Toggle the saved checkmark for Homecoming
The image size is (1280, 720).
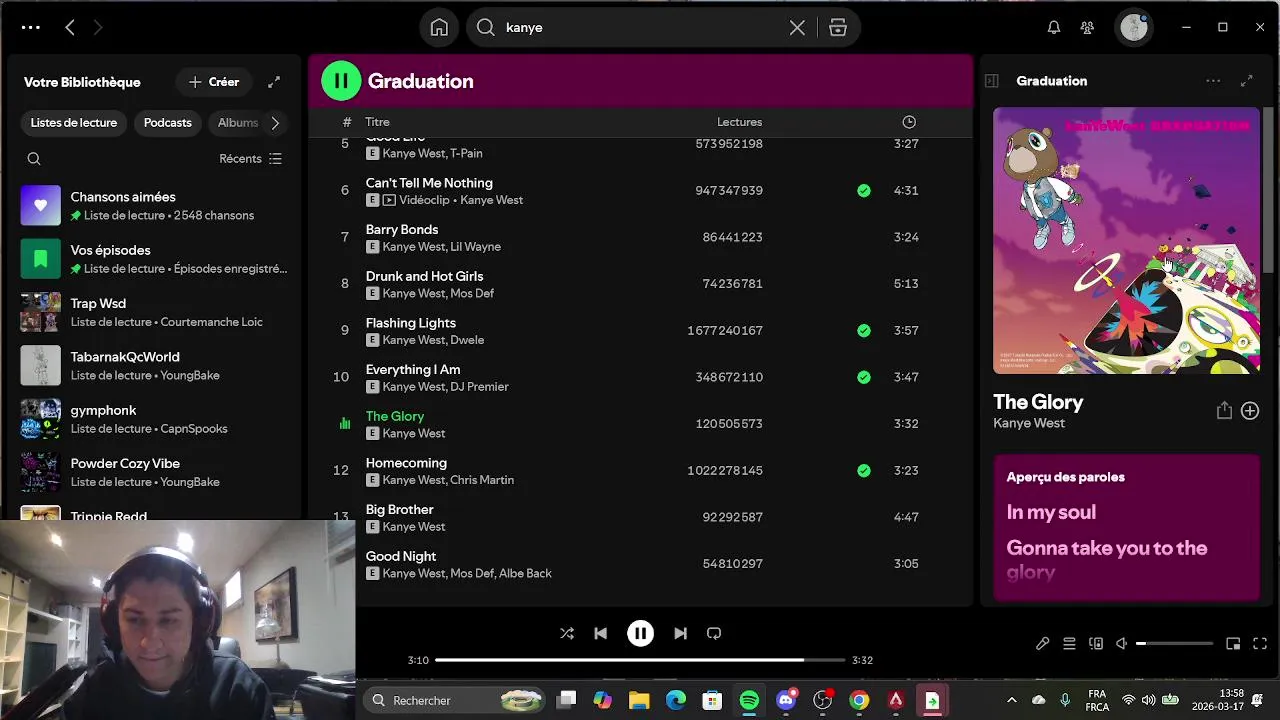(x=864, y=470)
